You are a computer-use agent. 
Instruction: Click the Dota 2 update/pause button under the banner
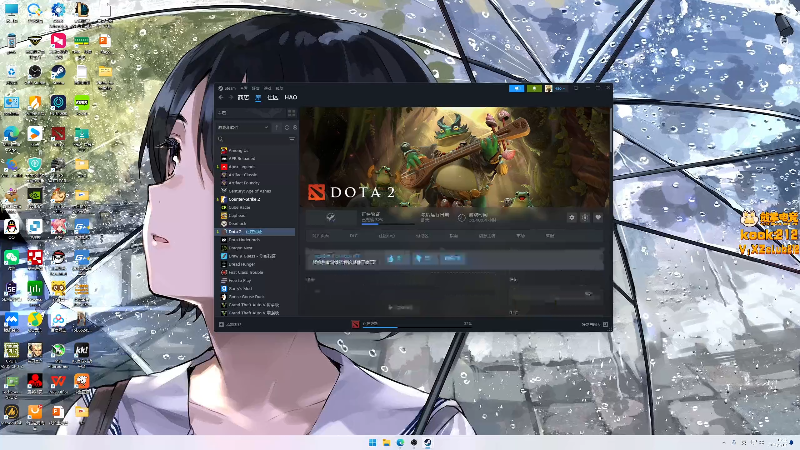[331, 218]
